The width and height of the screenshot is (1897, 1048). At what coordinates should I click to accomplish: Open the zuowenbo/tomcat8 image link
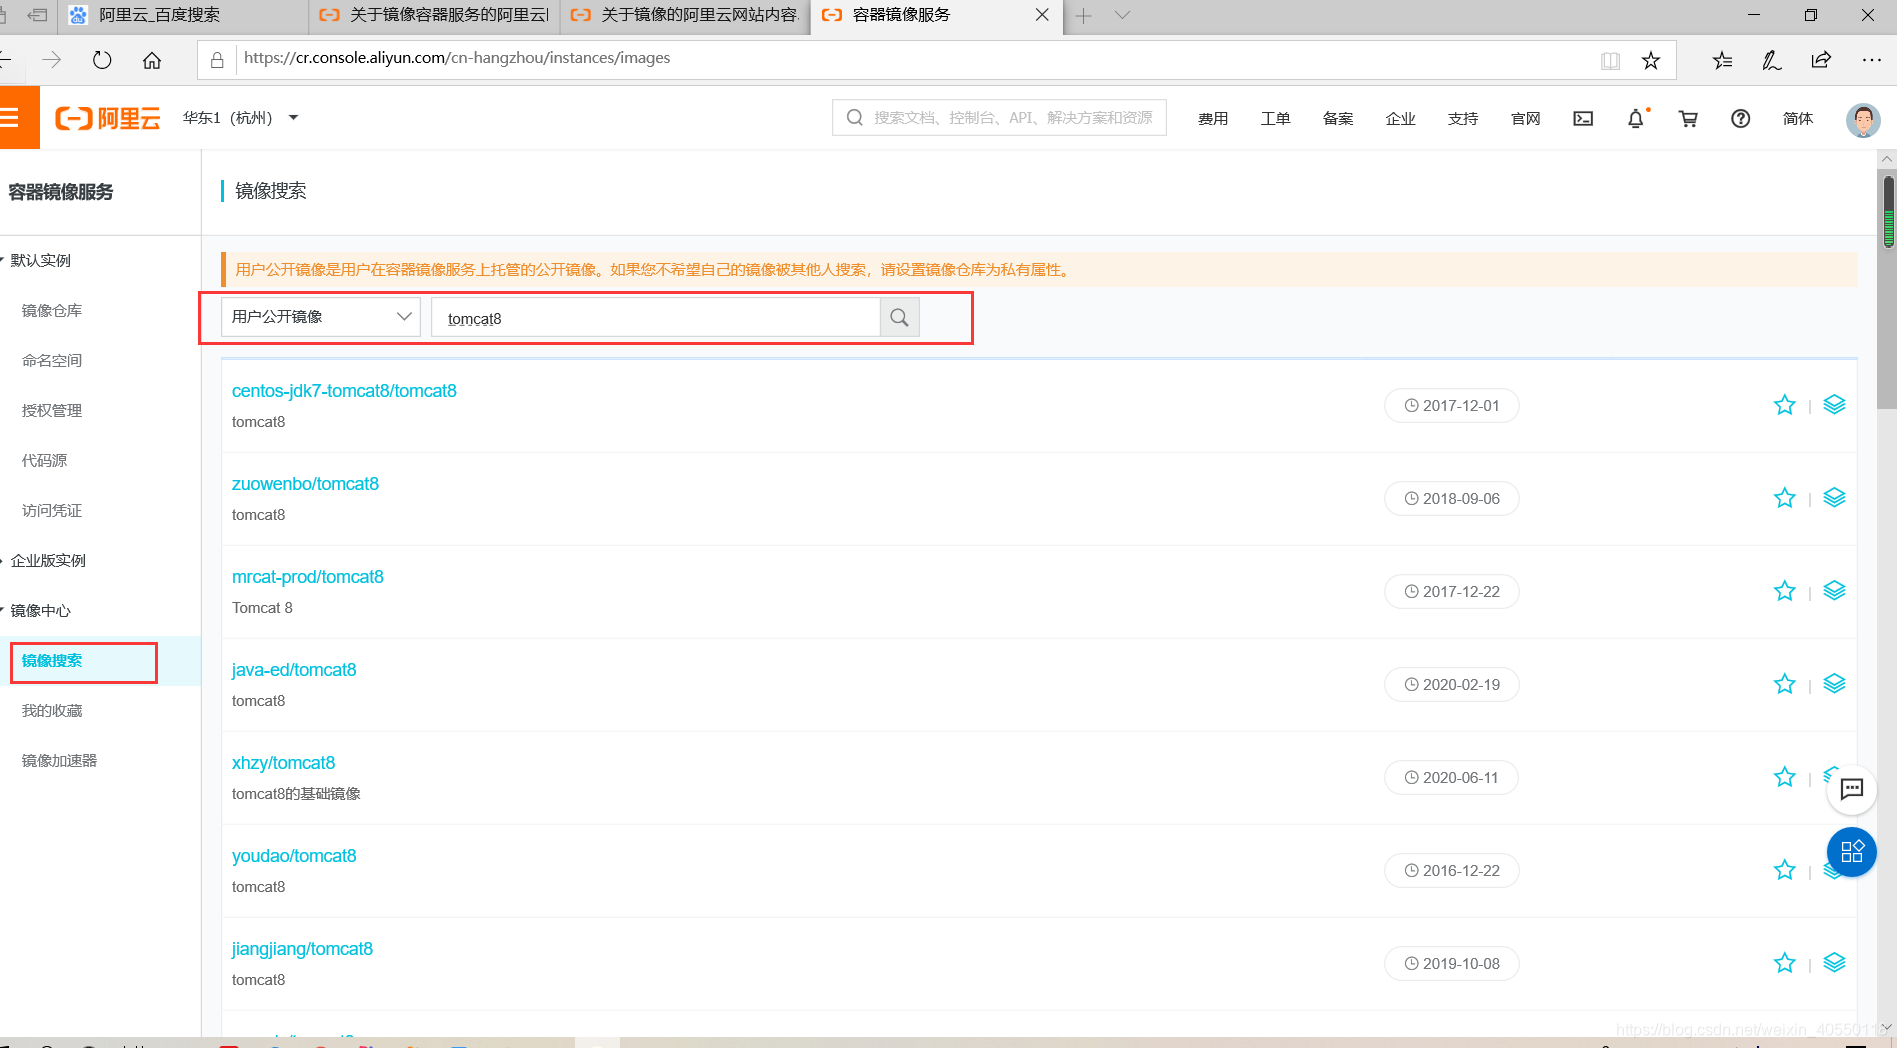coord(305,484)
